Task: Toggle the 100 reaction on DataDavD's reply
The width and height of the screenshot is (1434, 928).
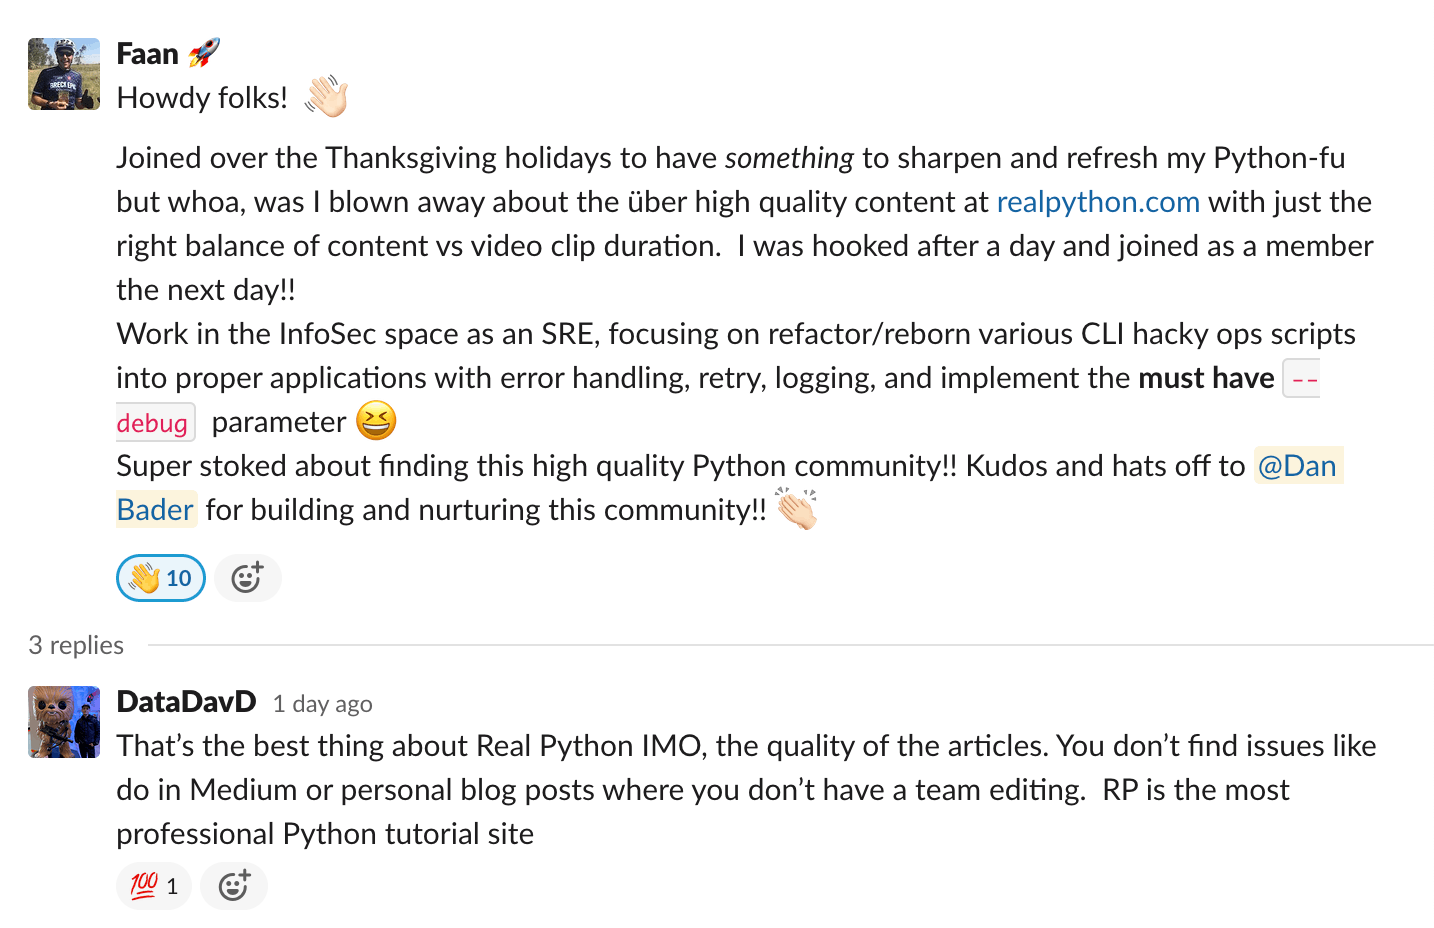Action: (153, 885)
